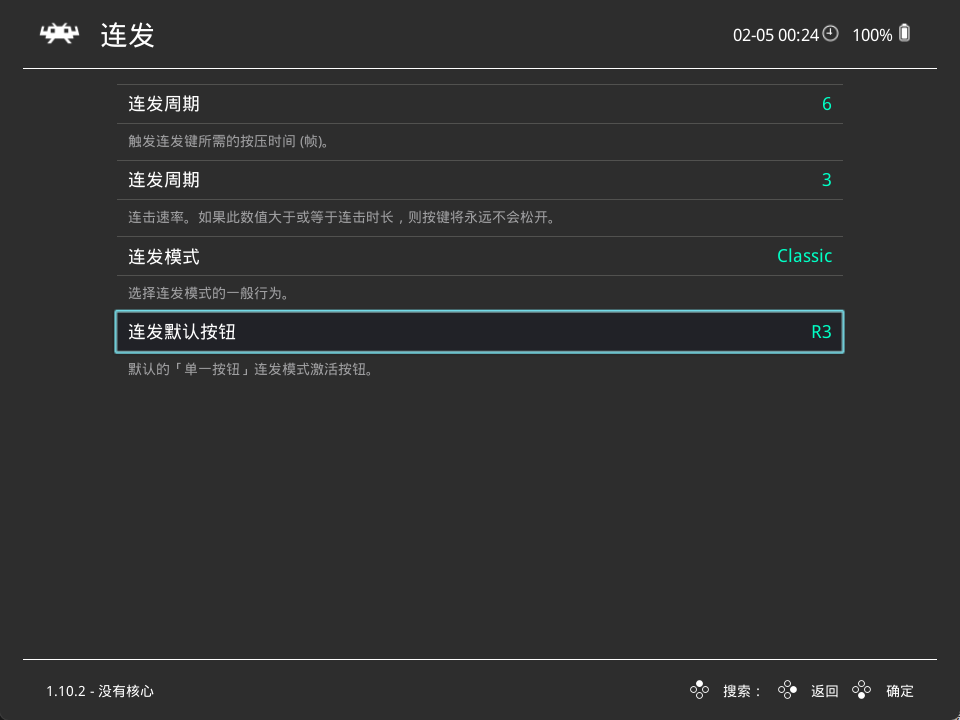Click the clock icon beside the time

click(x=830, y=34)
